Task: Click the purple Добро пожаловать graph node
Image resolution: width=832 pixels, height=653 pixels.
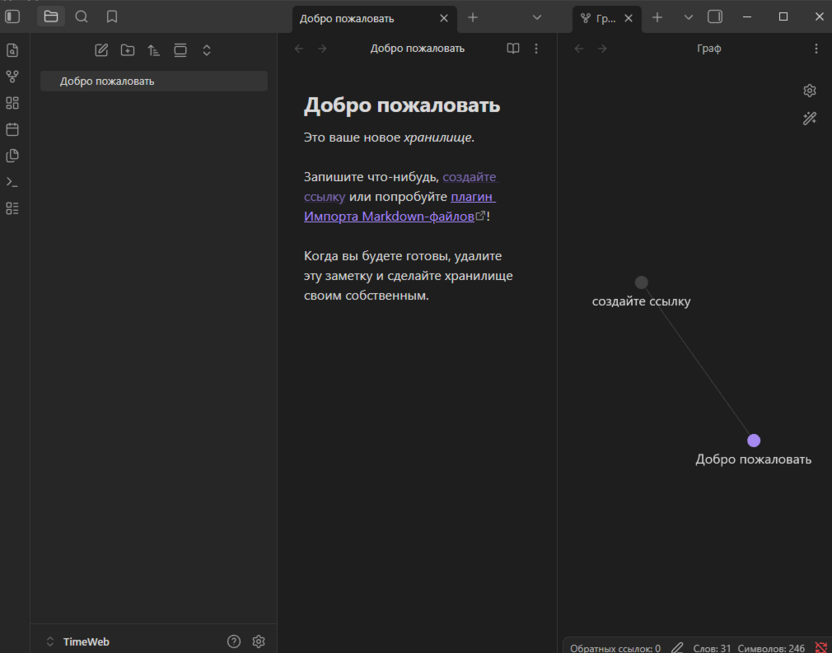Action: tap(754, 441)
